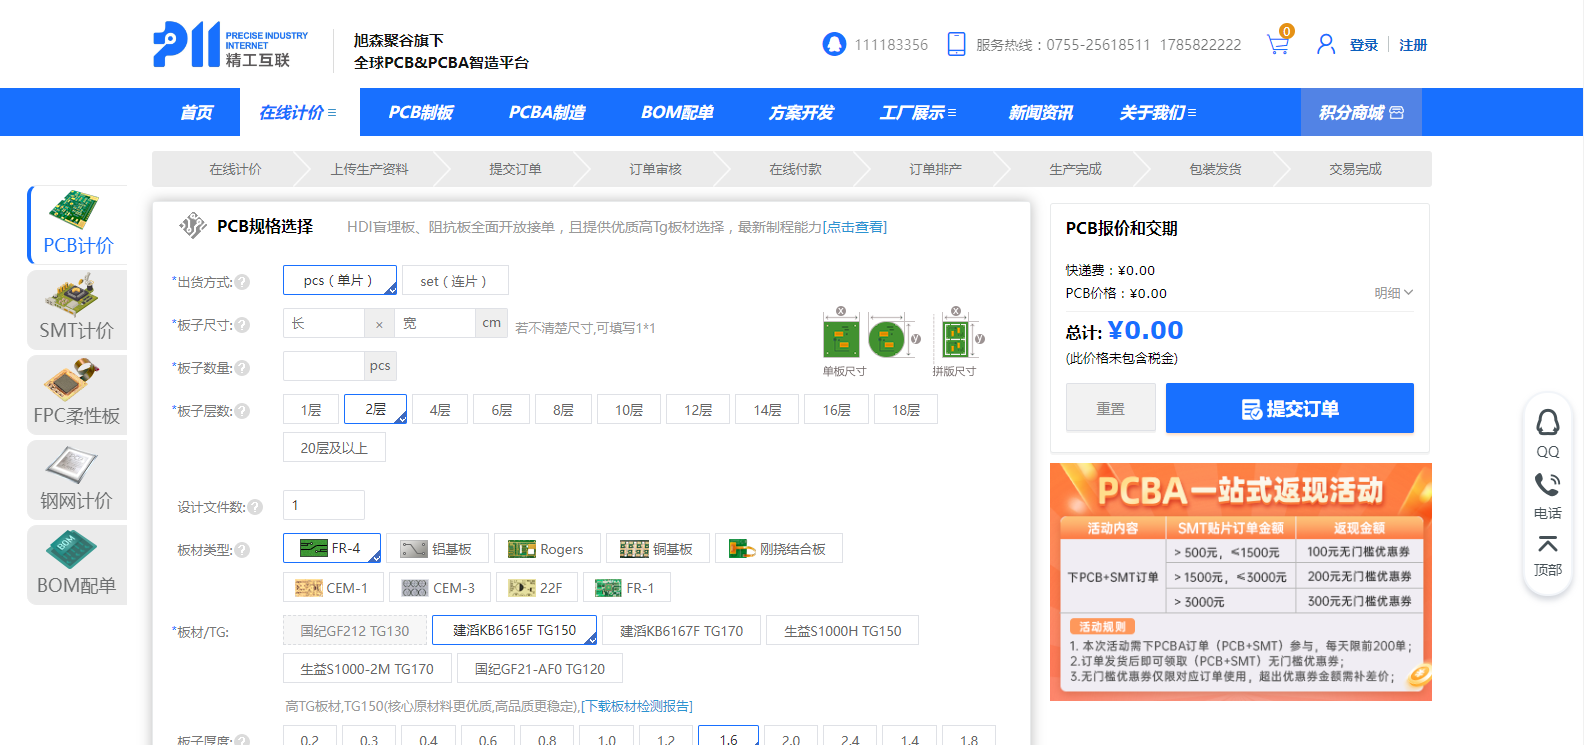Go to the PCB制板 navigation tab
Image resolution: width=1584 pixels, height=745 pixels.
pyautogui.click(x=420, y=113)
